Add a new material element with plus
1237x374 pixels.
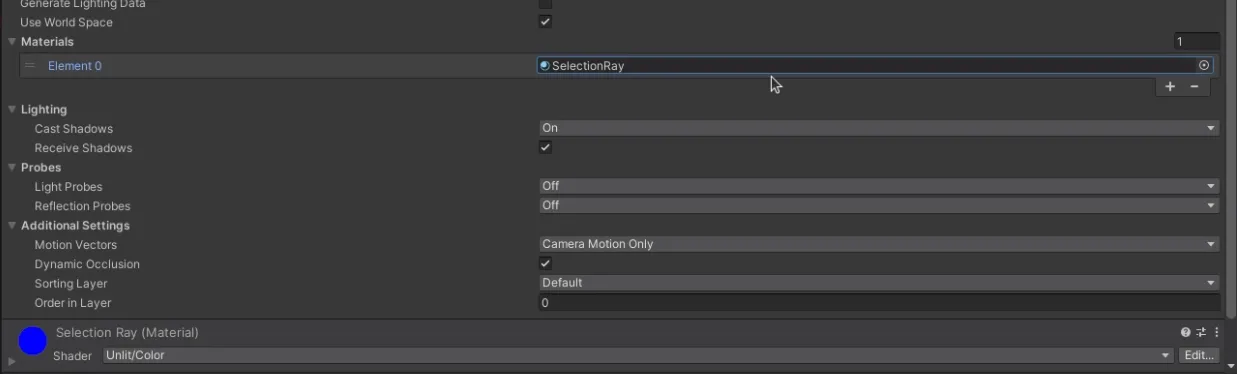click(x=1170, y=87)
